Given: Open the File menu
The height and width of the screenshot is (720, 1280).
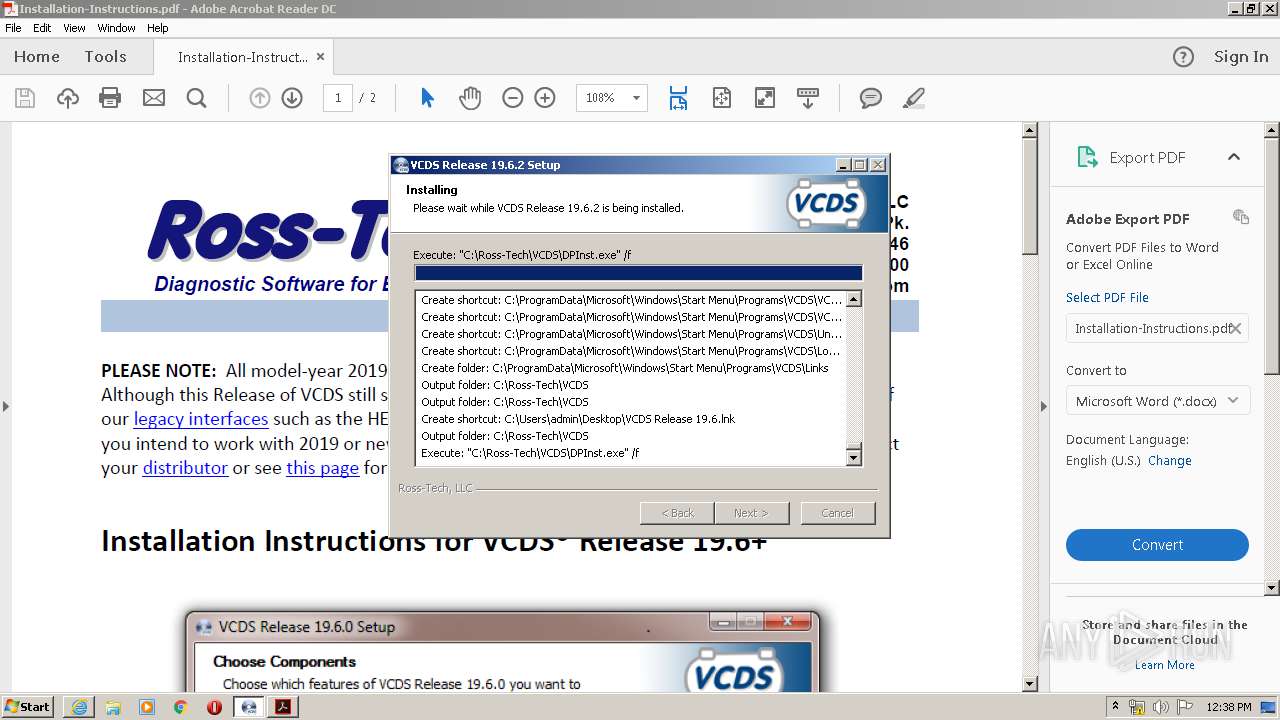Looking at the screenshot, I should 13,28.
